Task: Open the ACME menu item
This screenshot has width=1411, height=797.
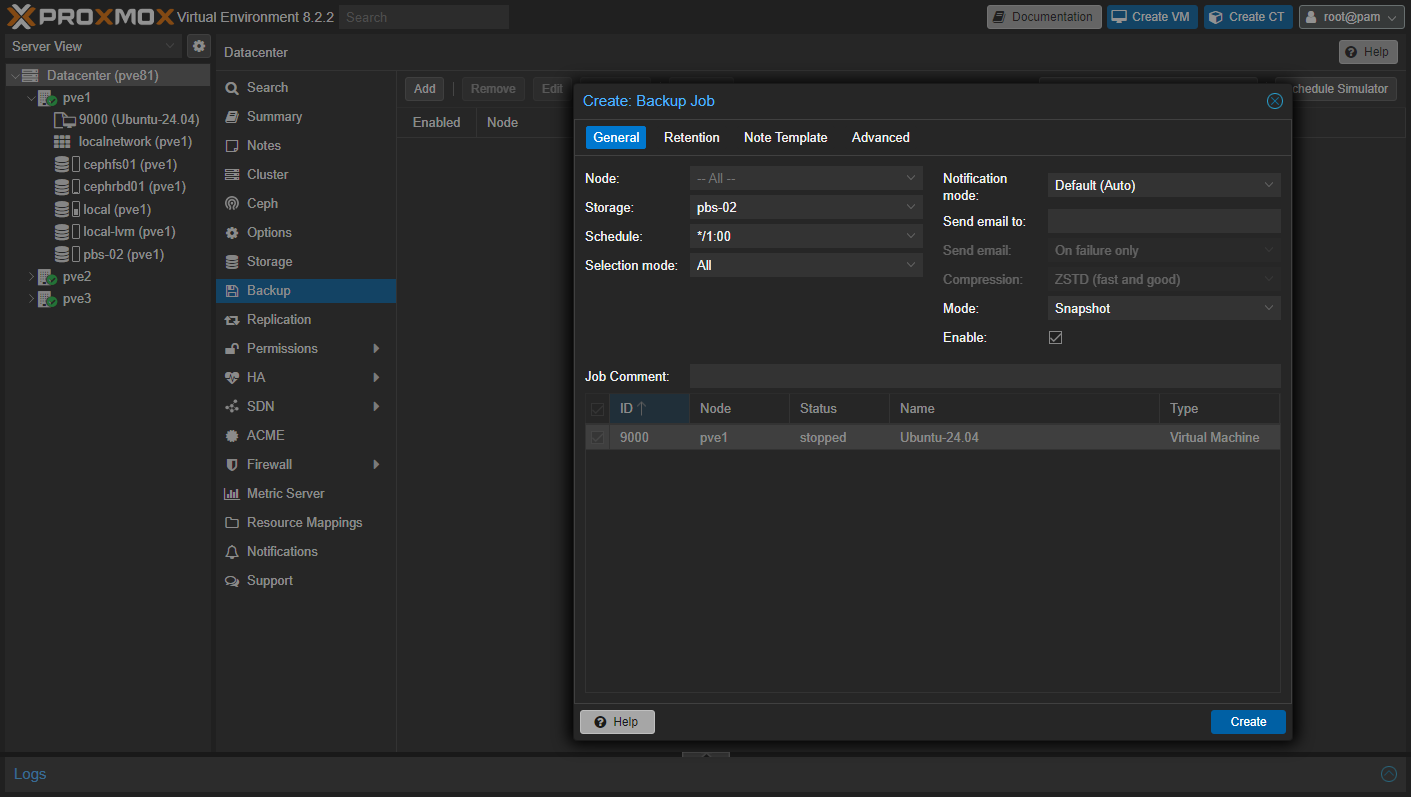Action: [x=306, y=436]
